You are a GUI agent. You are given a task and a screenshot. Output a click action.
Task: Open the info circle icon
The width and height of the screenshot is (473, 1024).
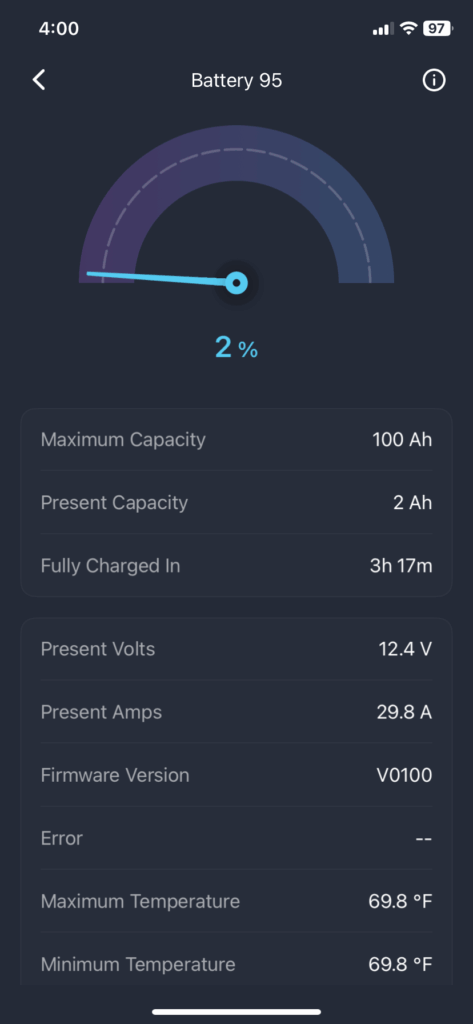434,80
